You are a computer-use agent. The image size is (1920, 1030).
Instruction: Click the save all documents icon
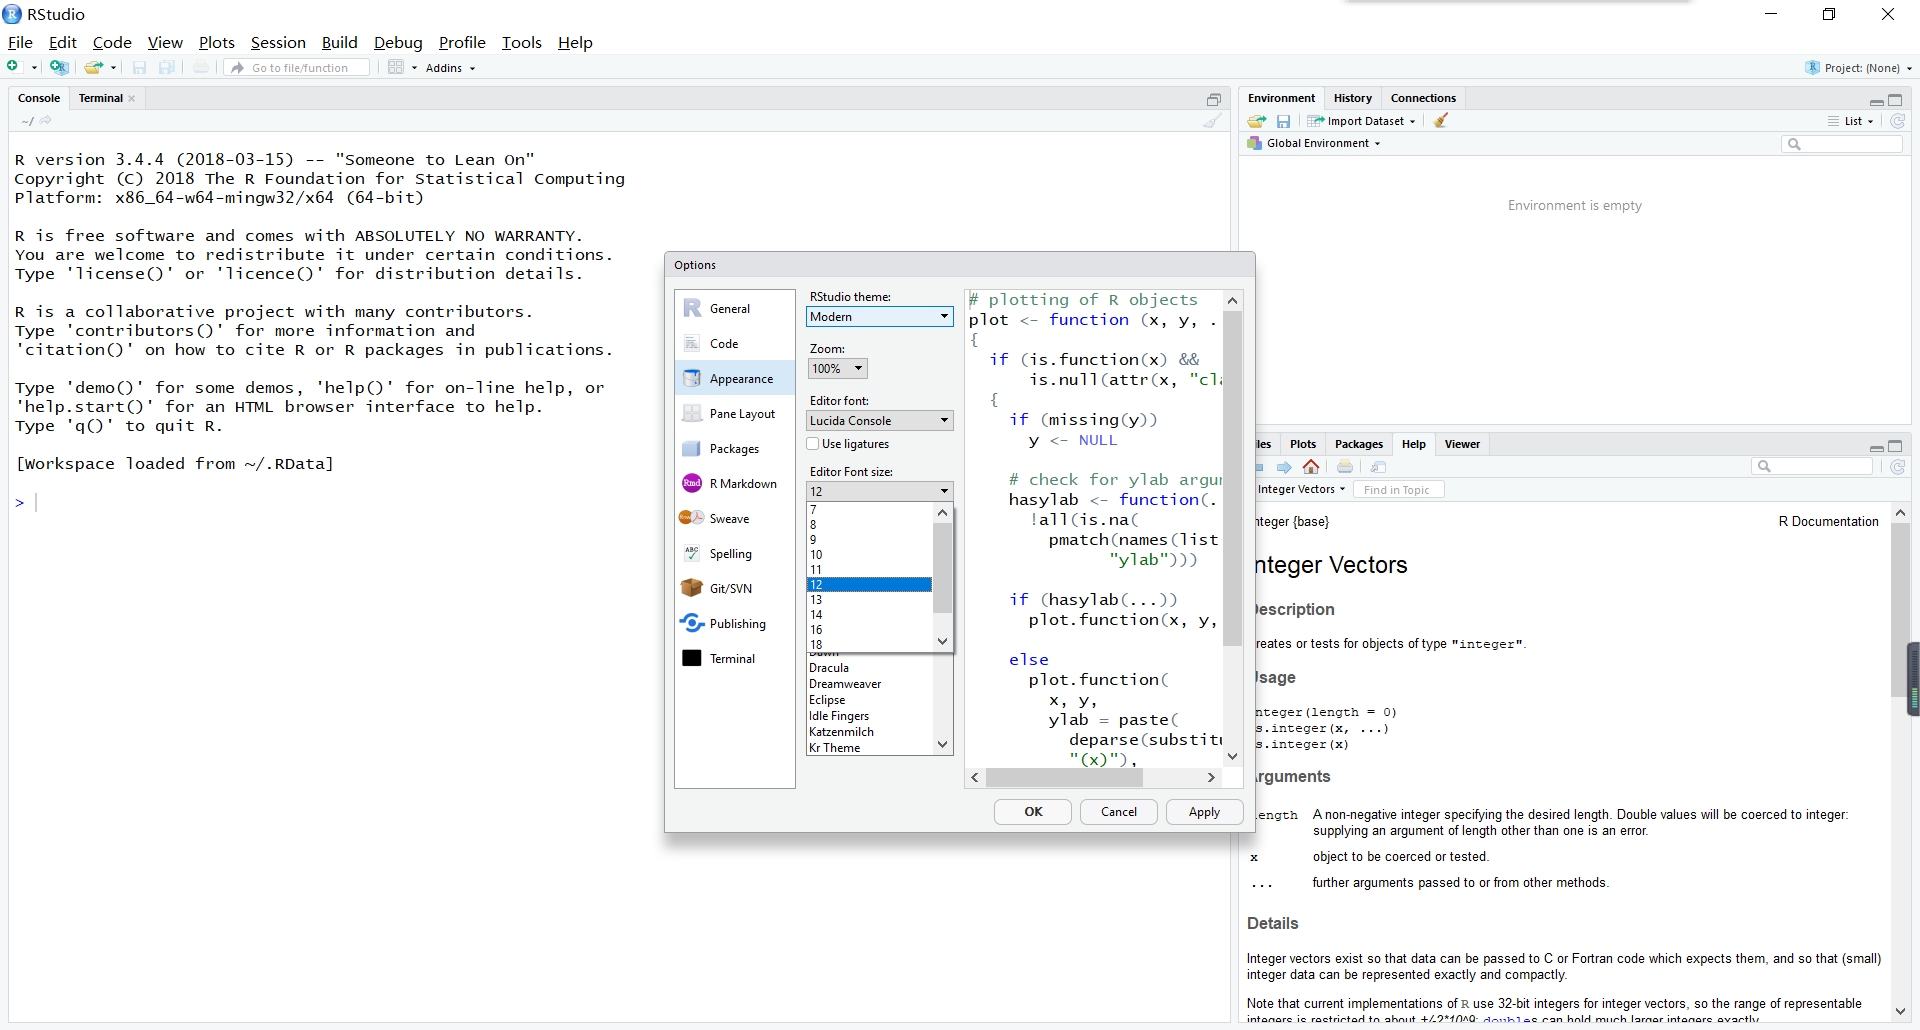pyautogui.click(x=167, y=67)
